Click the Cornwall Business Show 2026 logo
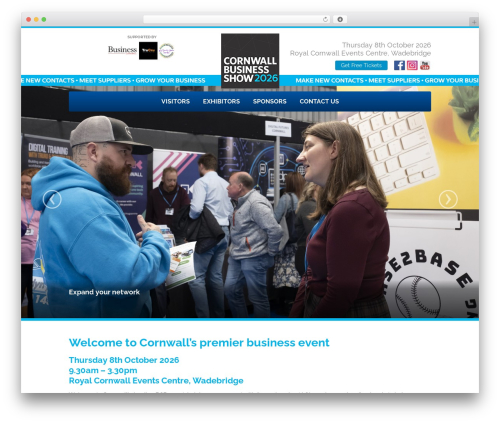The width and height of the screenshot is (500, 423). coord(250,61)
